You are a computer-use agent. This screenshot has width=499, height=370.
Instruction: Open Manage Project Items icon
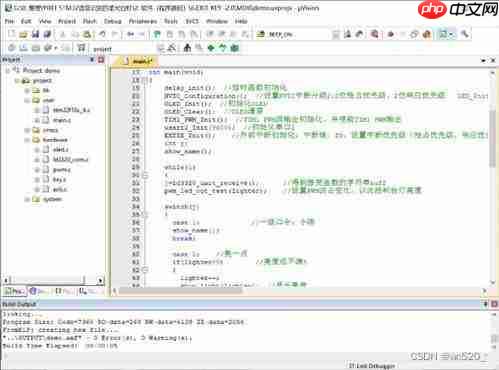tap(187, 48)
